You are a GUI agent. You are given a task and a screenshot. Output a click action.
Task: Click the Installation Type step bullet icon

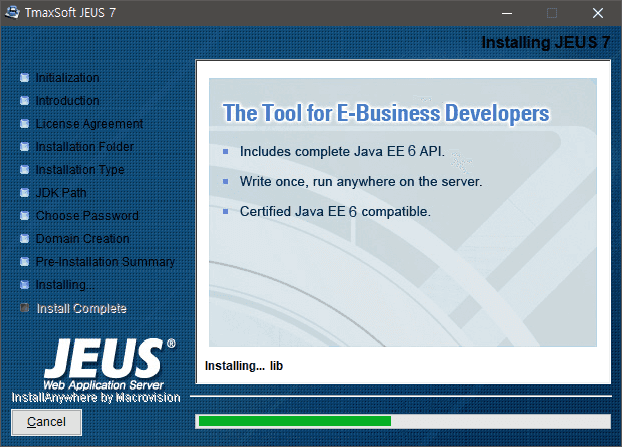(25, 170)
